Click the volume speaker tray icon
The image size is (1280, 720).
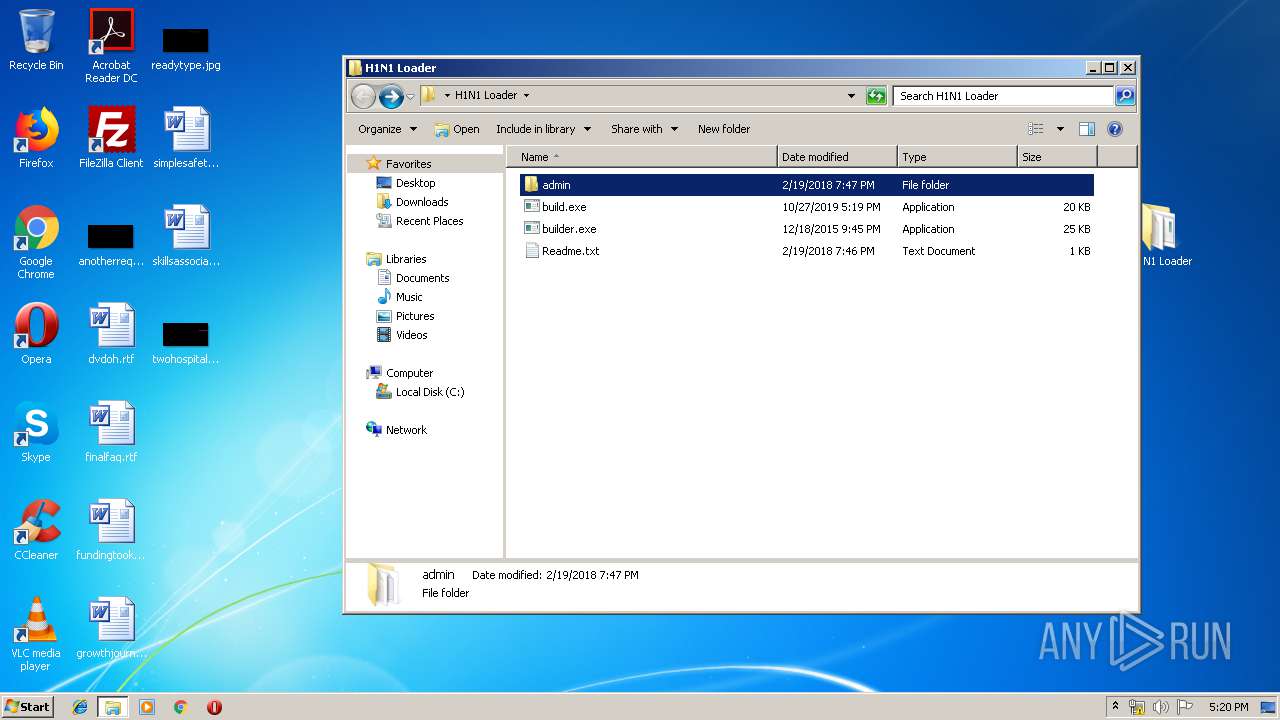coord(1161,707)
